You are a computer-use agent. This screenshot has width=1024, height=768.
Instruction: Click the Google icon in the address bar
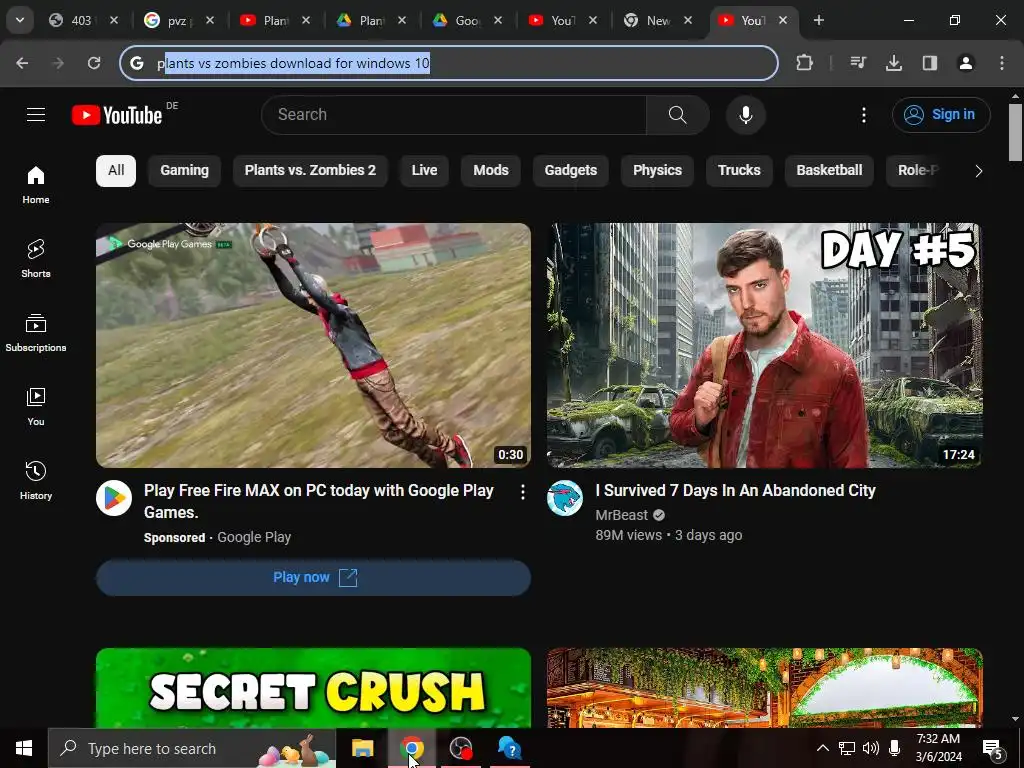click(136, 63)
